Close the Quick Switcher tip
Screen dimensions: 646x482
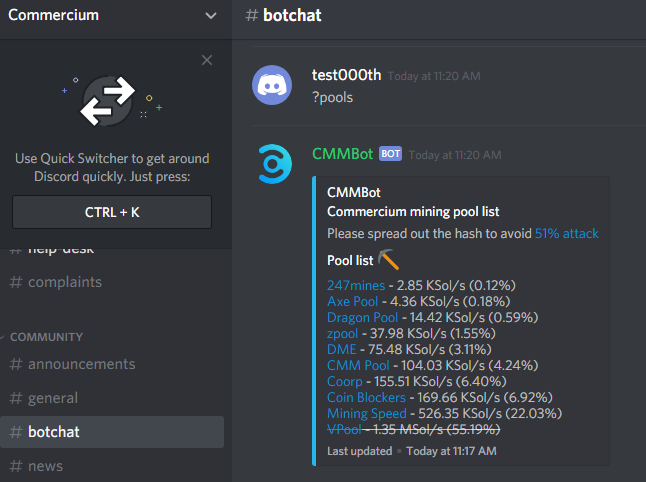coord(207,60)
